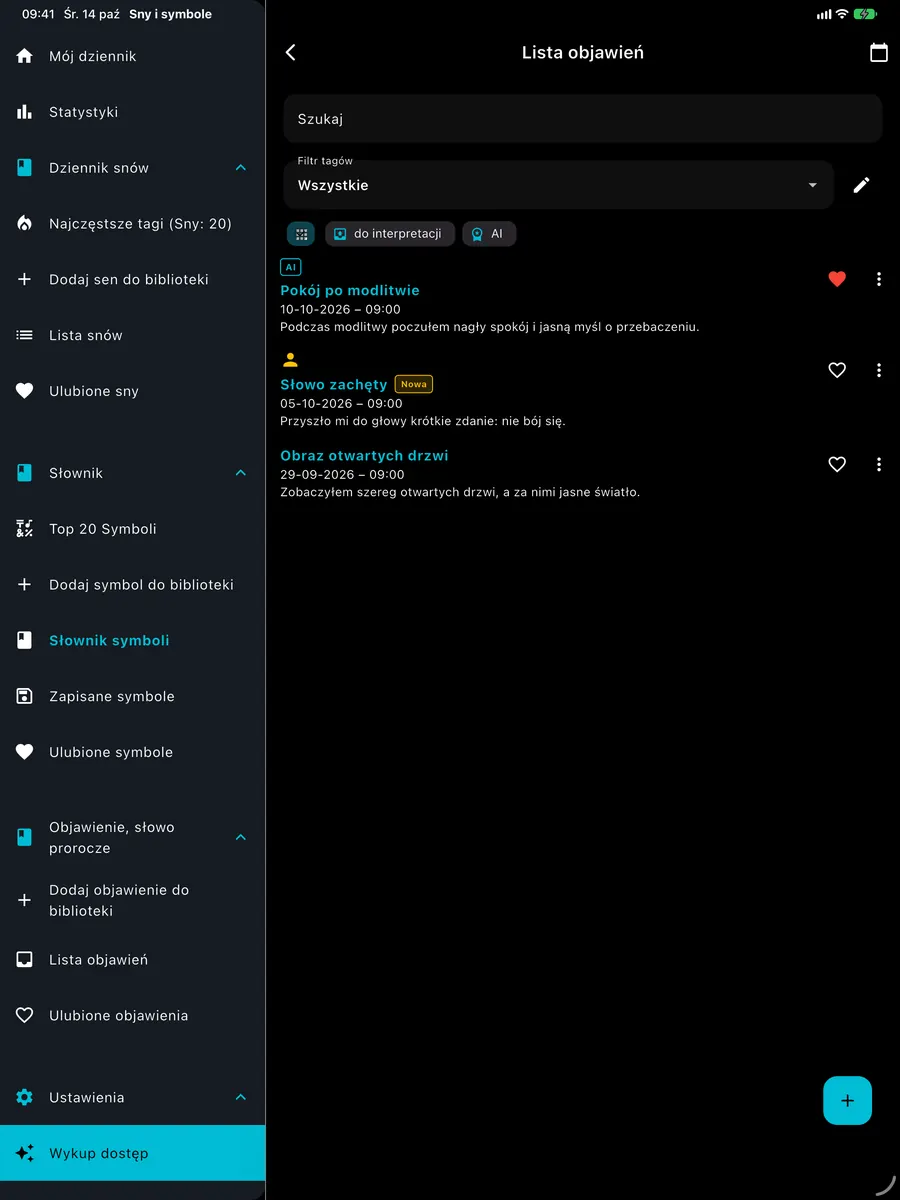Toggle the AI tag filter chip

click(489, 234)
